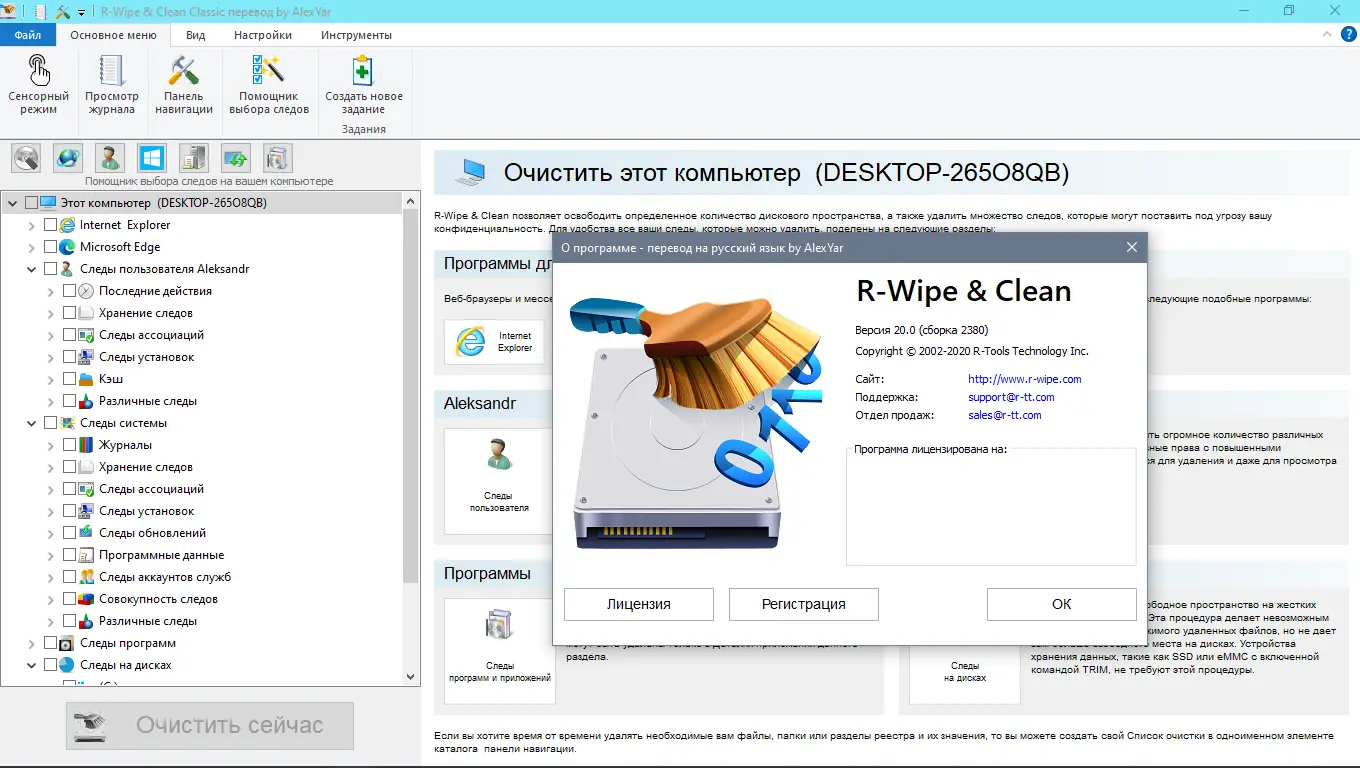Switch to the Вид tab
Image resolution: width=1360 pixels, height=768 pixels.
click(x=196, y=35)
